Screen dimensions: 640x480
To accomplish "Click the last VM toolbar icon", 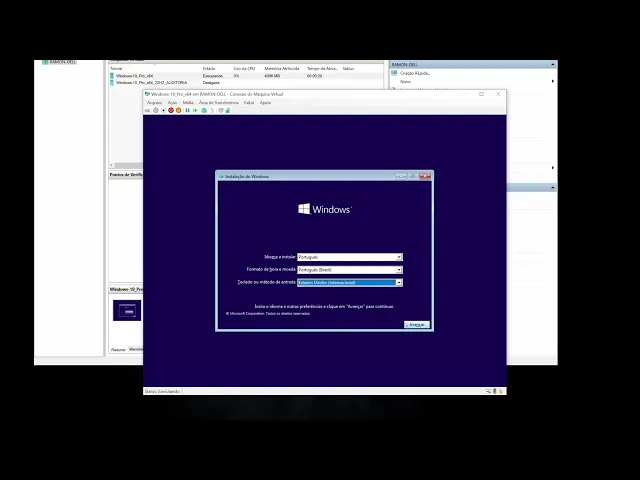I will point(228,111).
